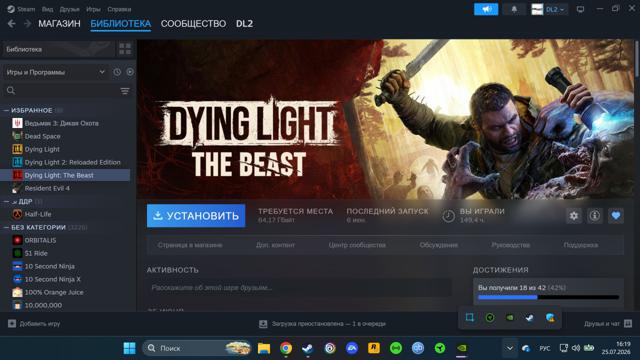Open the Справка menu
Screen dimensions: 640x360
pos(119,9)
